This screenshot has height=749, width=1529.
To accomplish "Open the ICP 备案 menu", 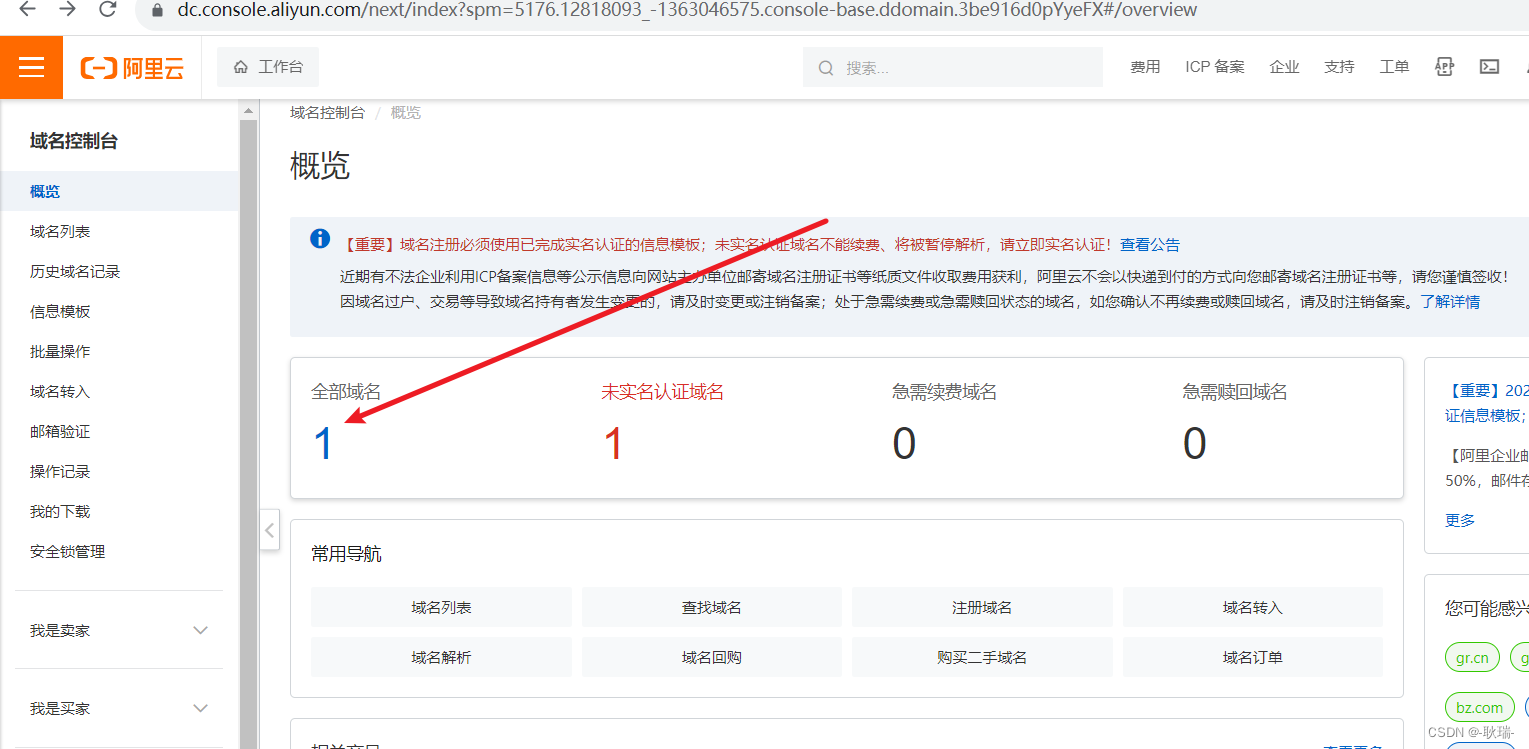I will [x=1215, y=67].
